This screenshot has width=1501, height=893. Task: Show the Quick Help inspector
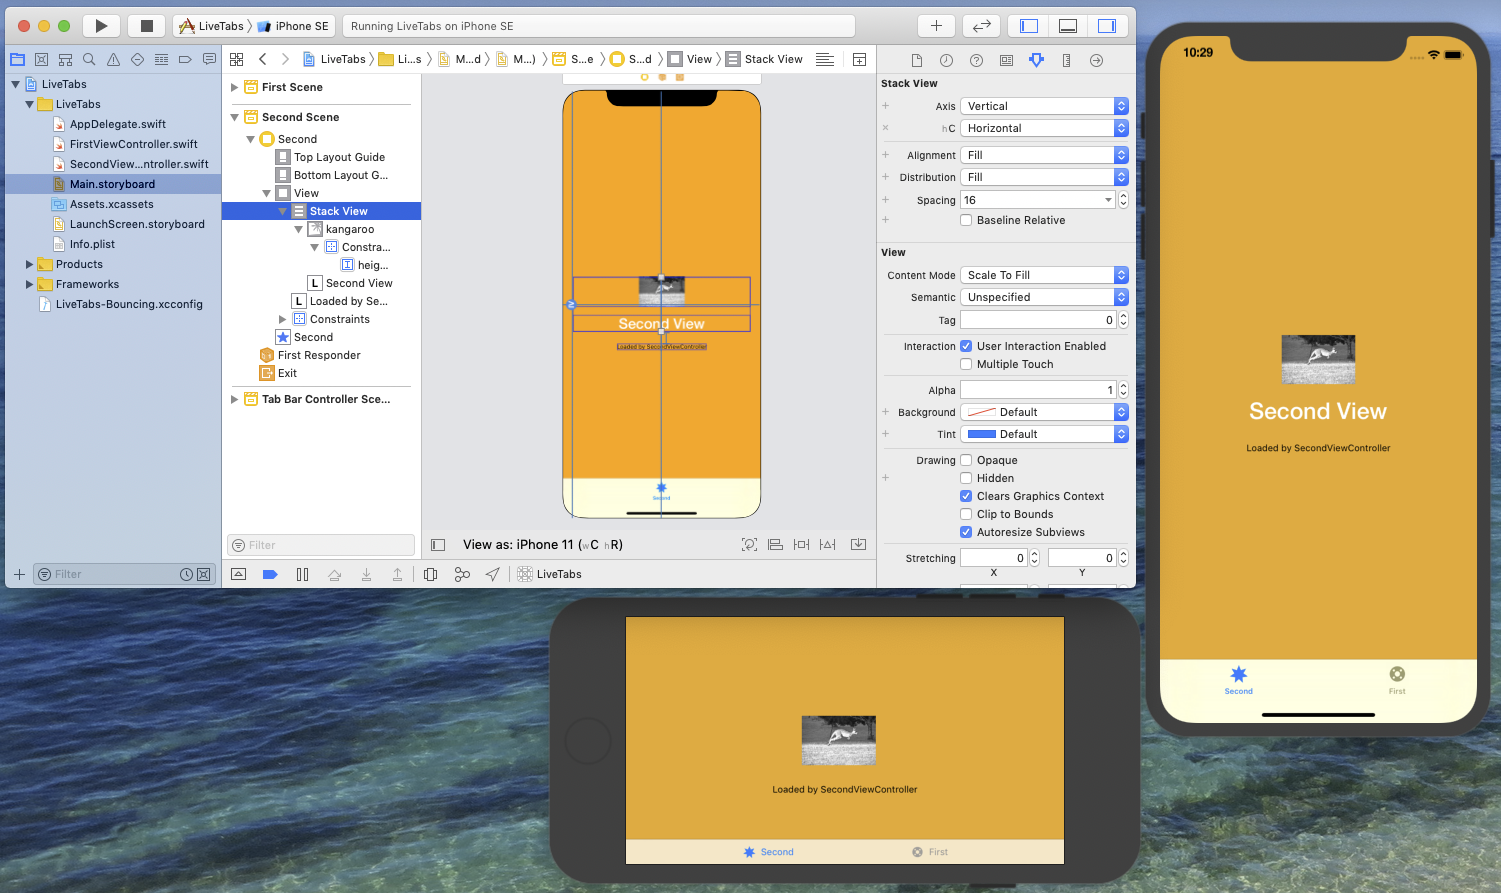[x=976, y=60]
